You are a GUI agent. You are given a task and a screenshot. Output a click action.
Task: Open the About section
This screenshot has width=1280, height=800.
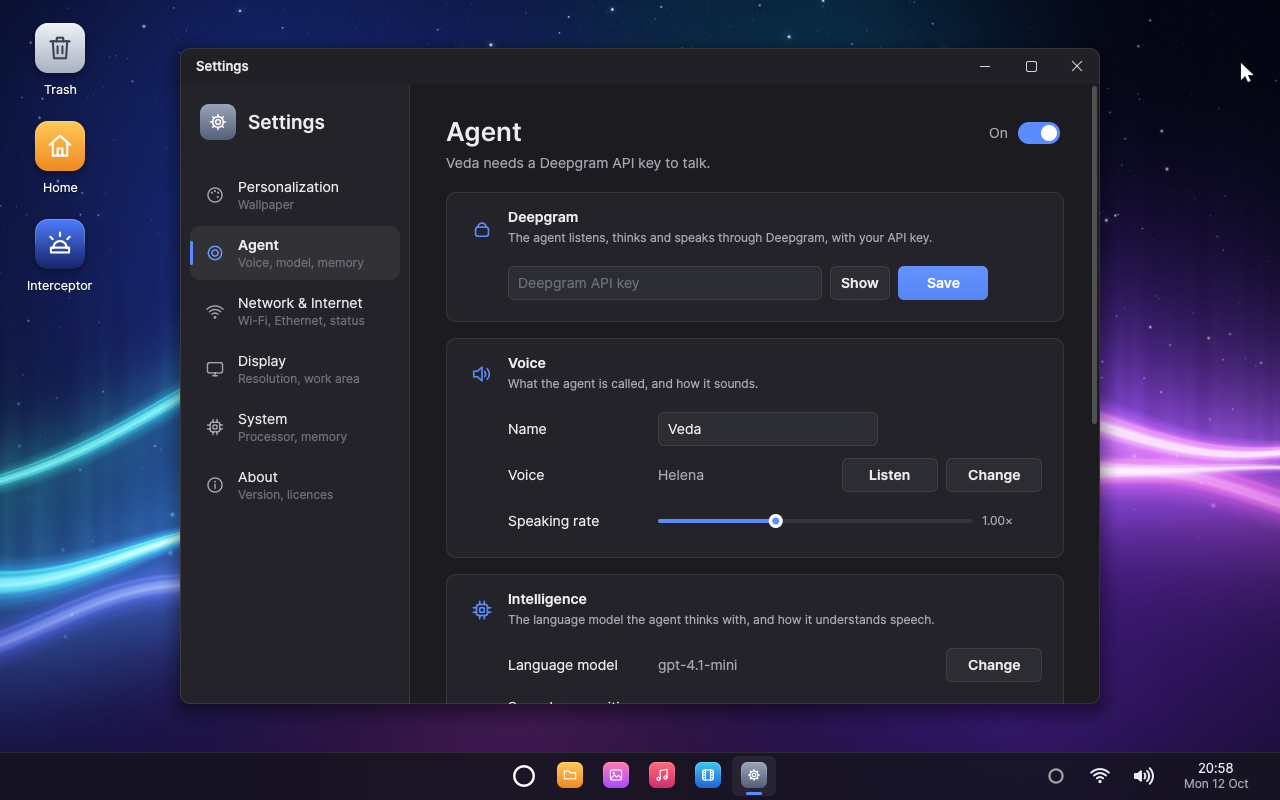point(295,485)
